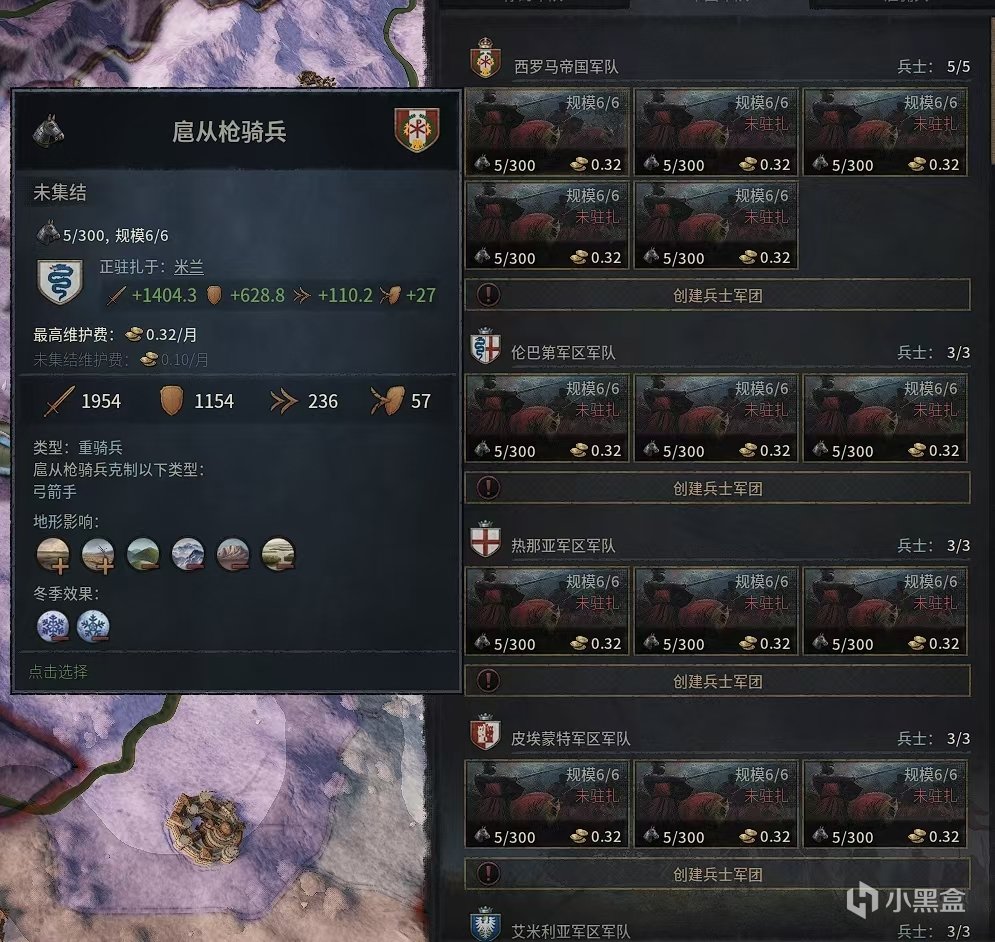
Task: Select fifth regiment card in 西罗马帝国军队 second row
Action: 716,225
